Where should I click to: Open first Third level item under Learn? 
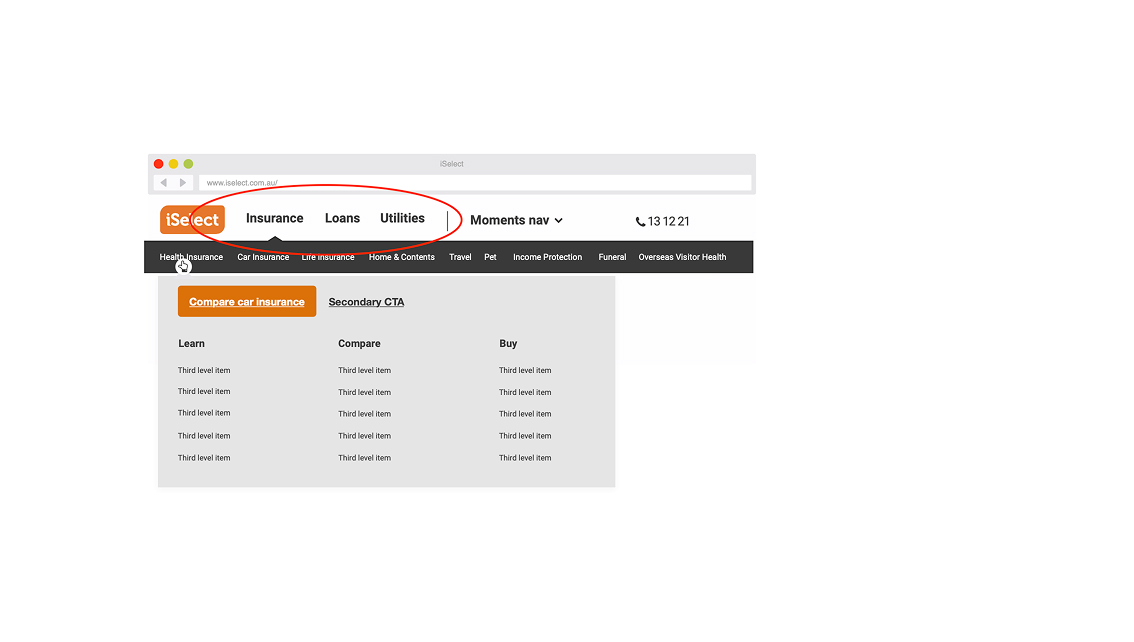(x=204, y=370)
